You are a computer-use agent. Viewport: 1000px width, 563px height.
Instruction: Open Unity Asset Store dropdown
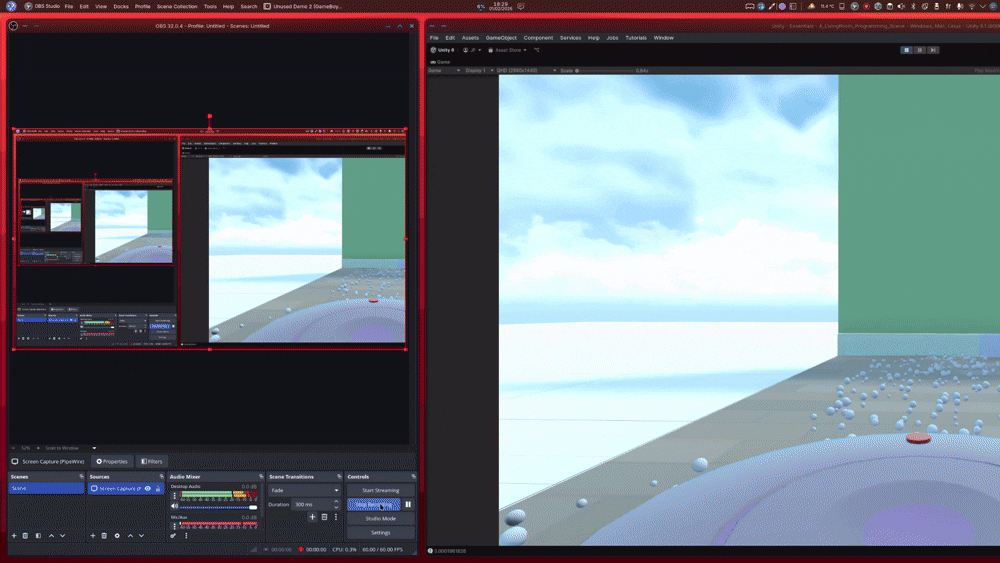[508, 50]
